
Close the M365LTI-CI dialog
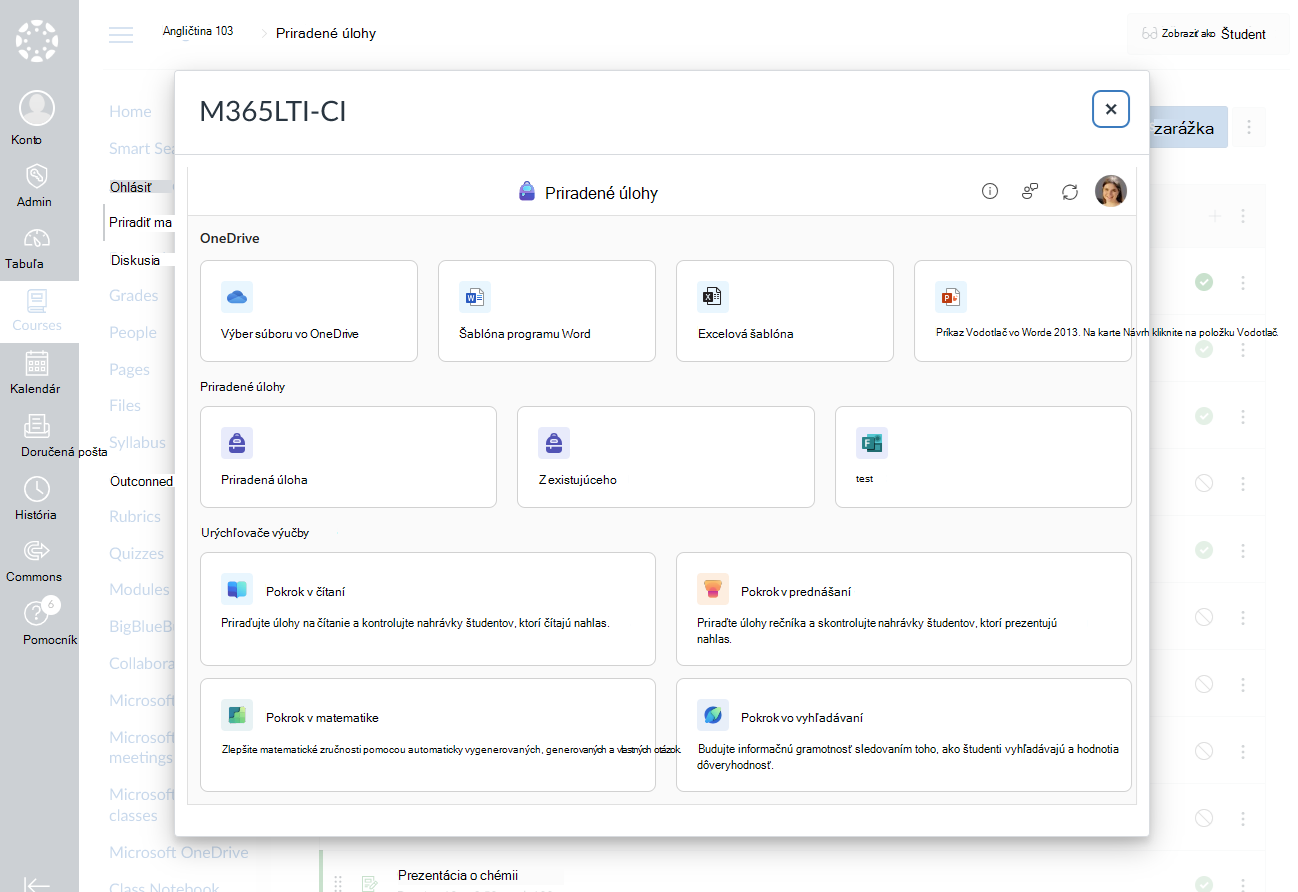click(x=1111, y=109)
